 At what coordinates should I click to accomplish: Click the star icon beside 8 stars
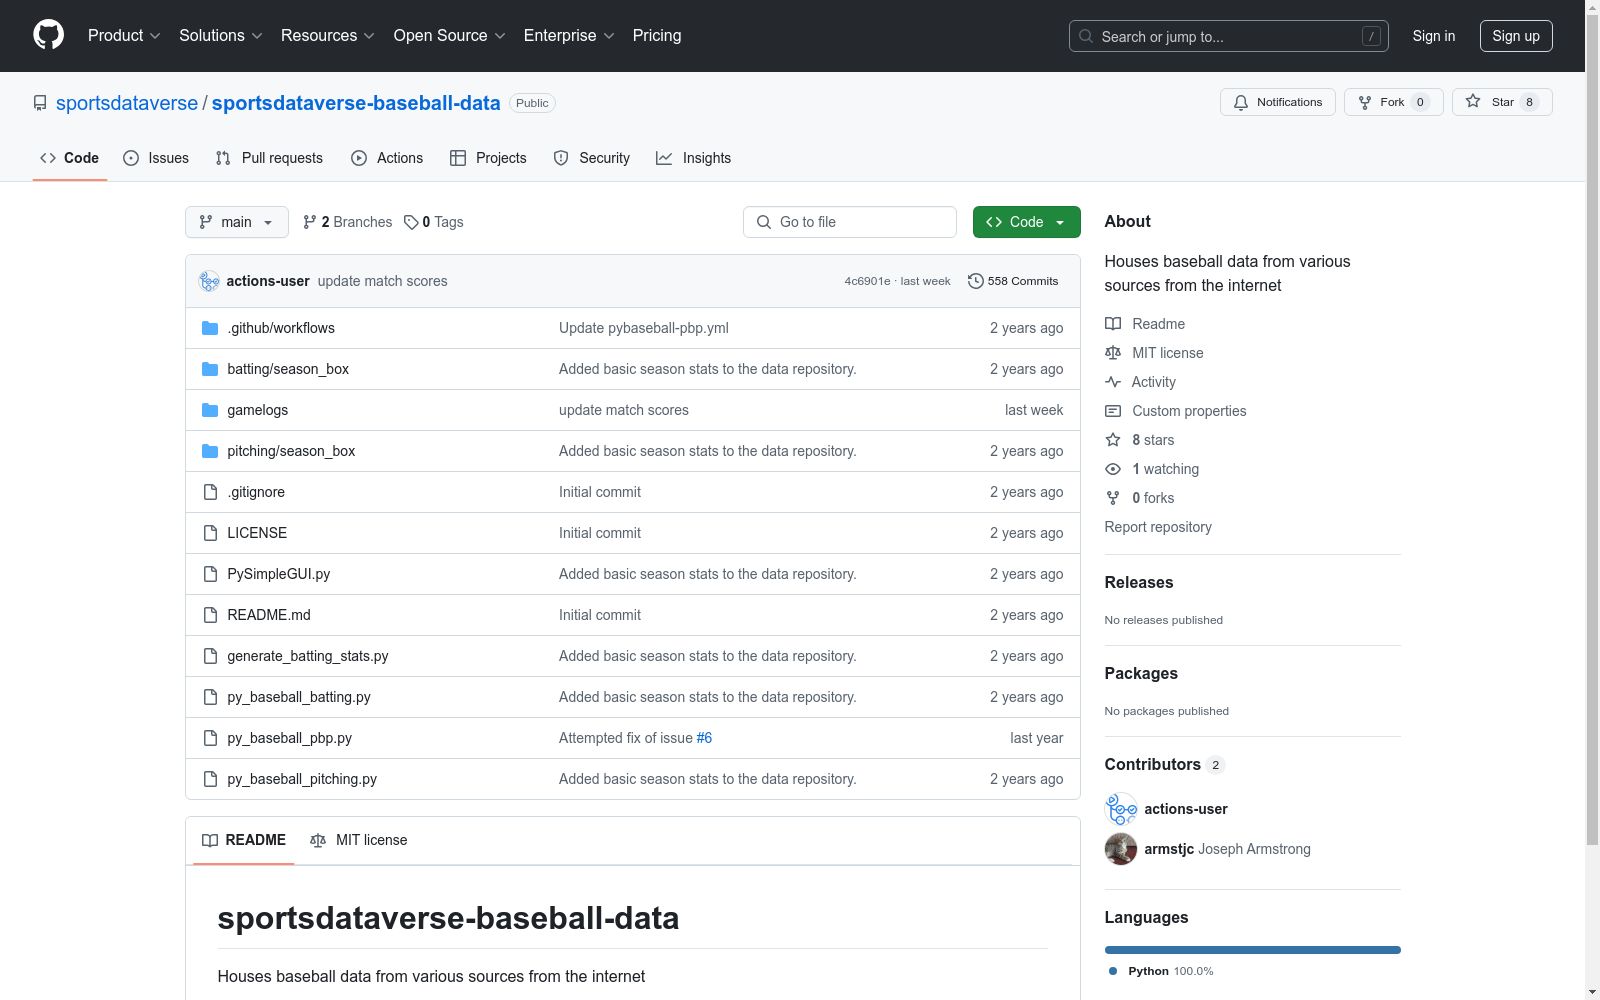click(1113, 440)
